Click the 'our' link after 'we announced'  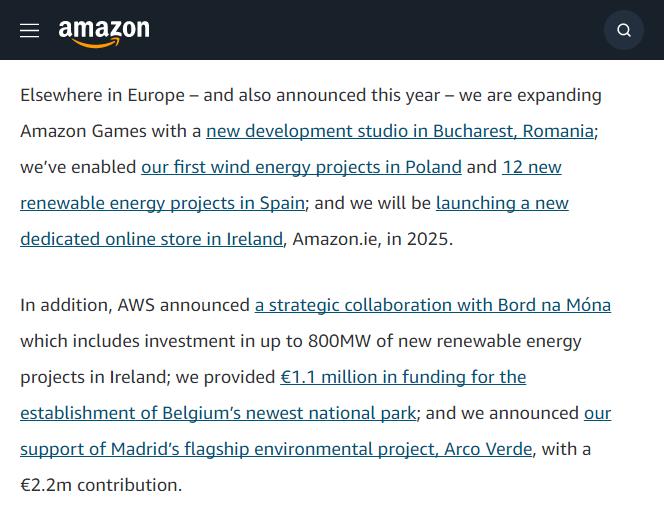click(x=598, y=413)
